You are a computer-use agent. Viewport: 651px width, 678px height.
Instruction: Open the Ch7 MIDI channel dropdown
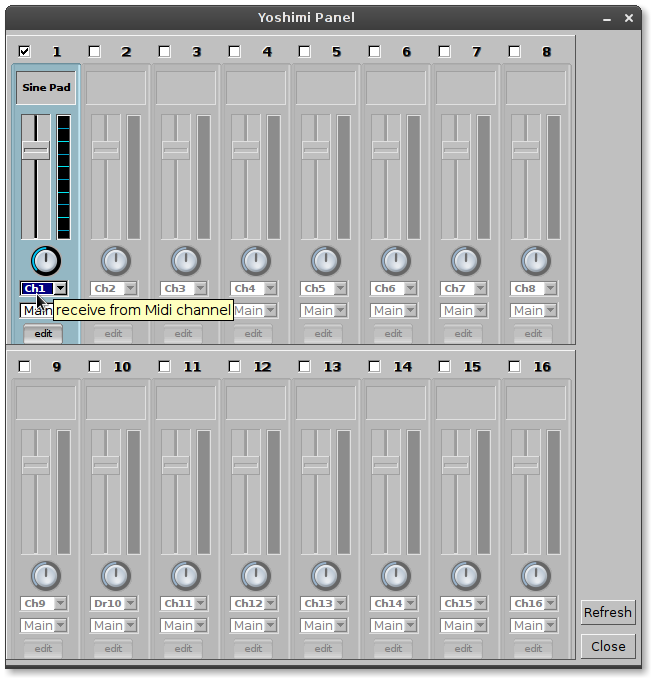(464, 288)
